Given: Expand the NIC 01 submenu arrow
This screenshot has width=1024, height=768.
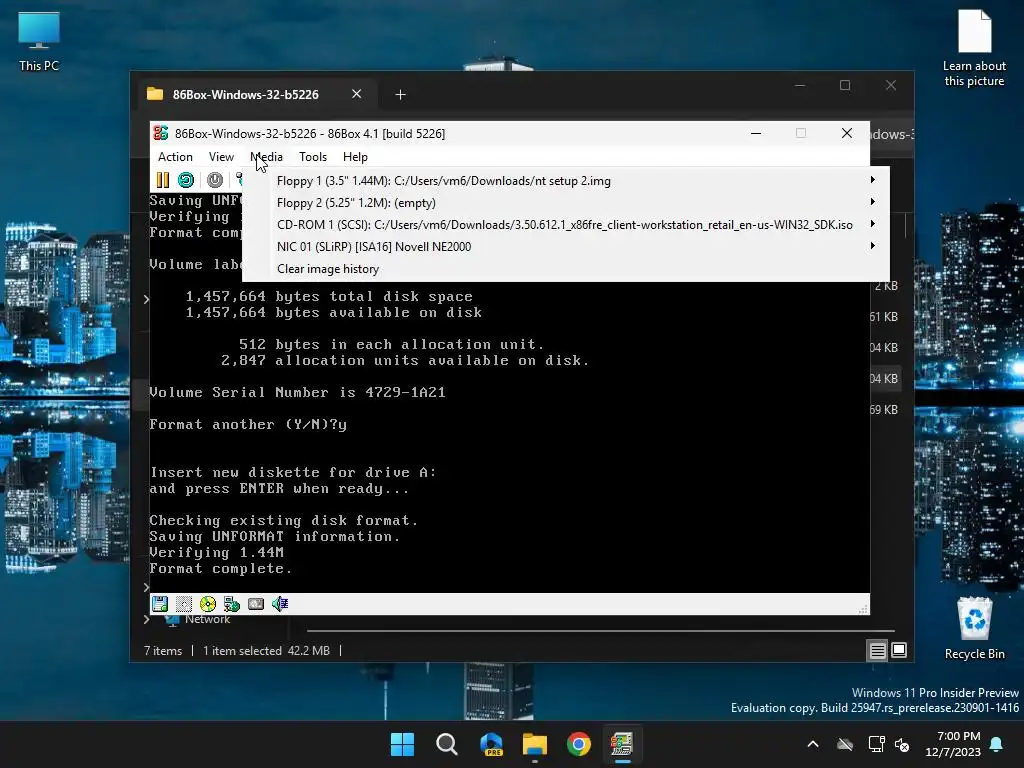Looking at the screenshot, I should click(872, 246).
